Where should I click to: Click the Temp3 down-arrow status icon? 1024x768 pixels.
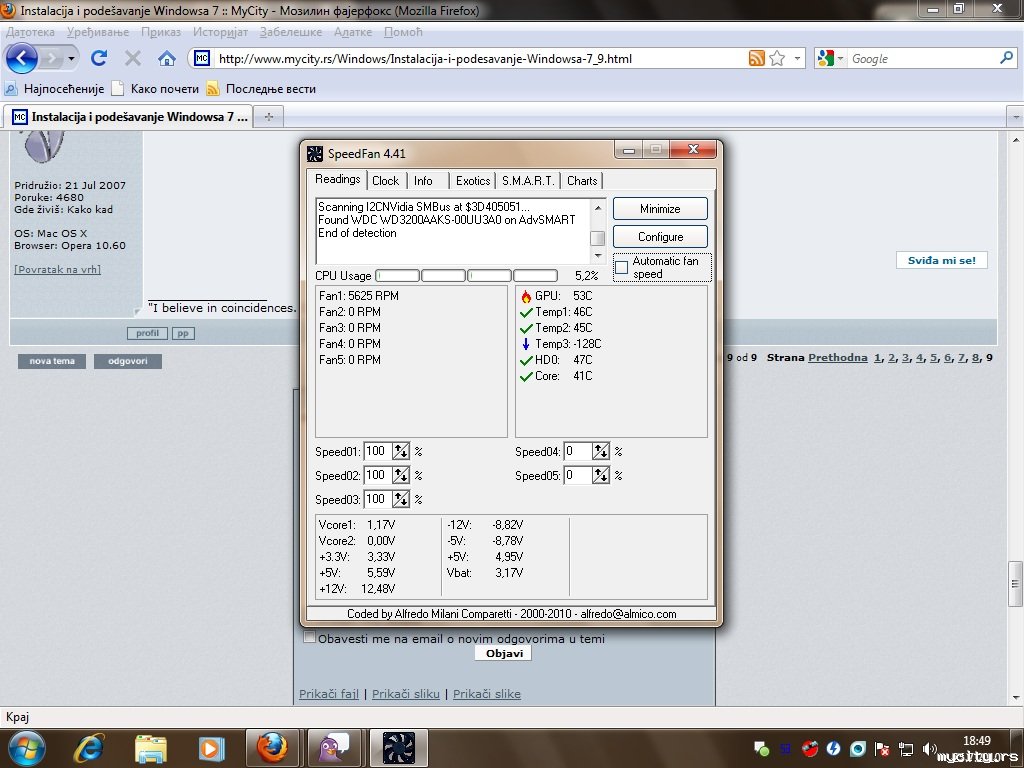(526, 344)
